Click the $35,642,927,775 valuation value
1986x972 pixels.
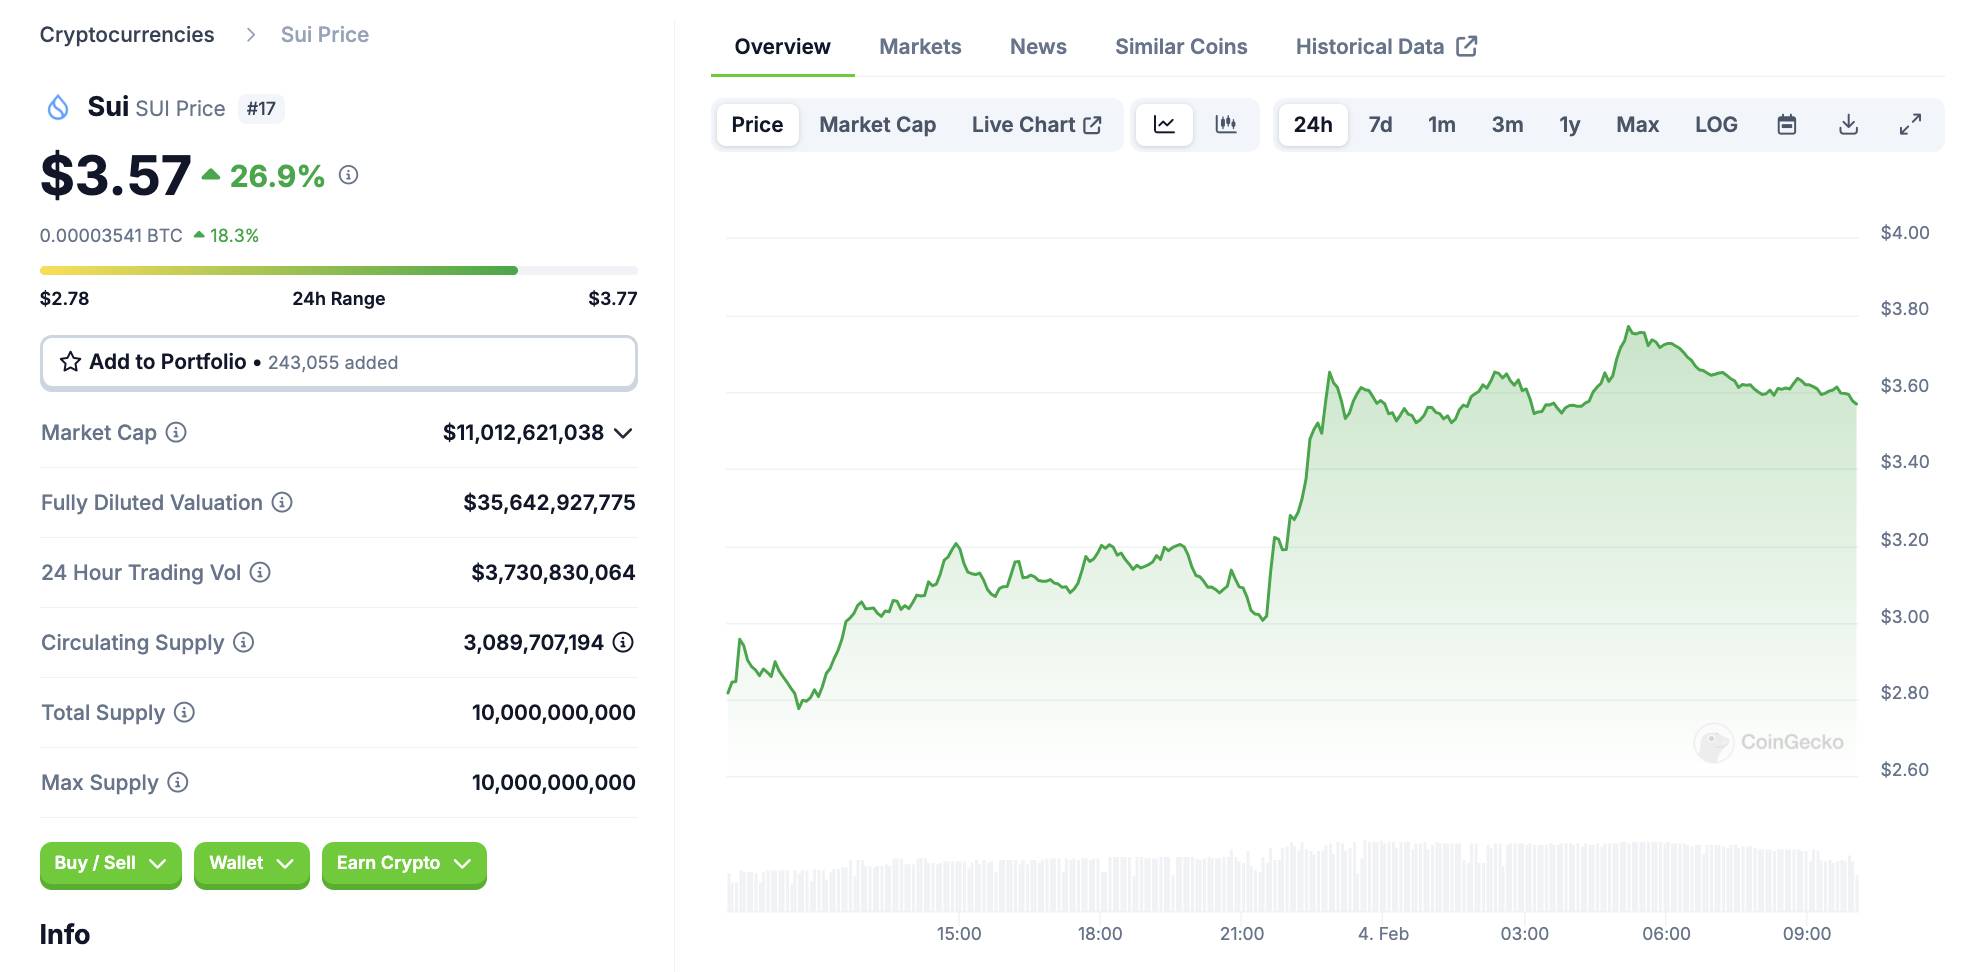(x=549, y=502)
